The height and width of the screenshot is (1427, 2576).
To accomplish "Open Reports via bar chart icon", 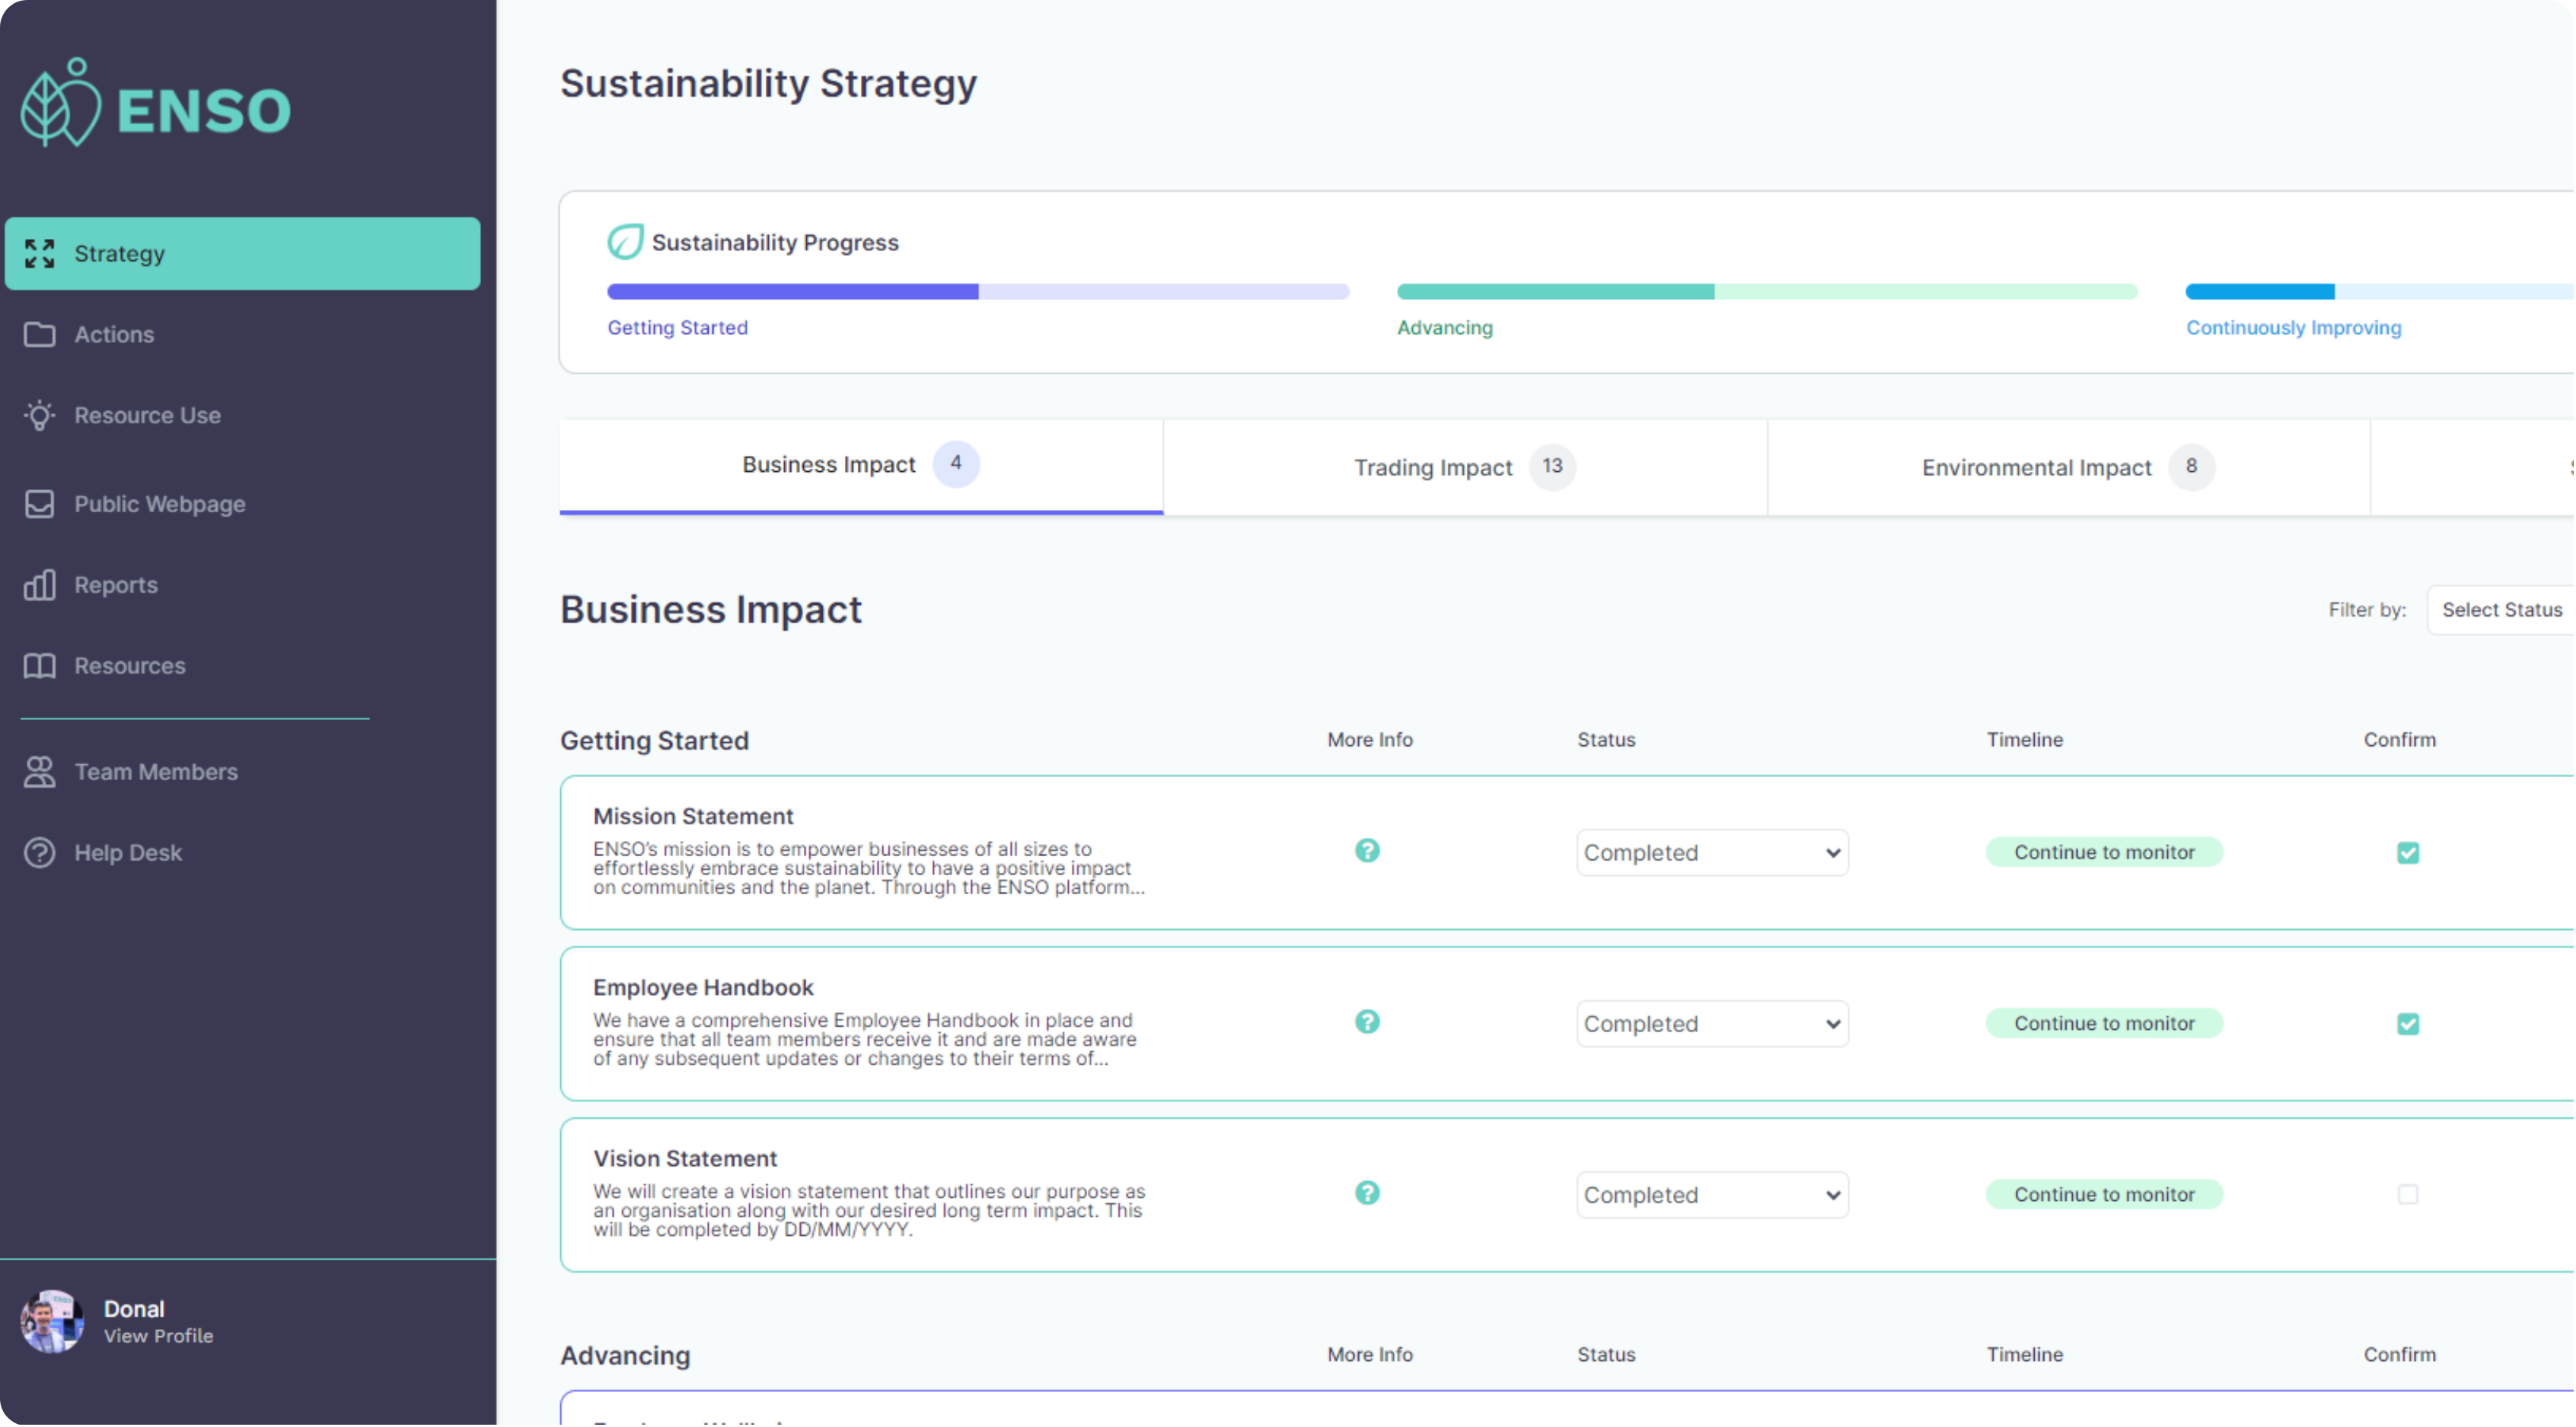I will 40,586.
